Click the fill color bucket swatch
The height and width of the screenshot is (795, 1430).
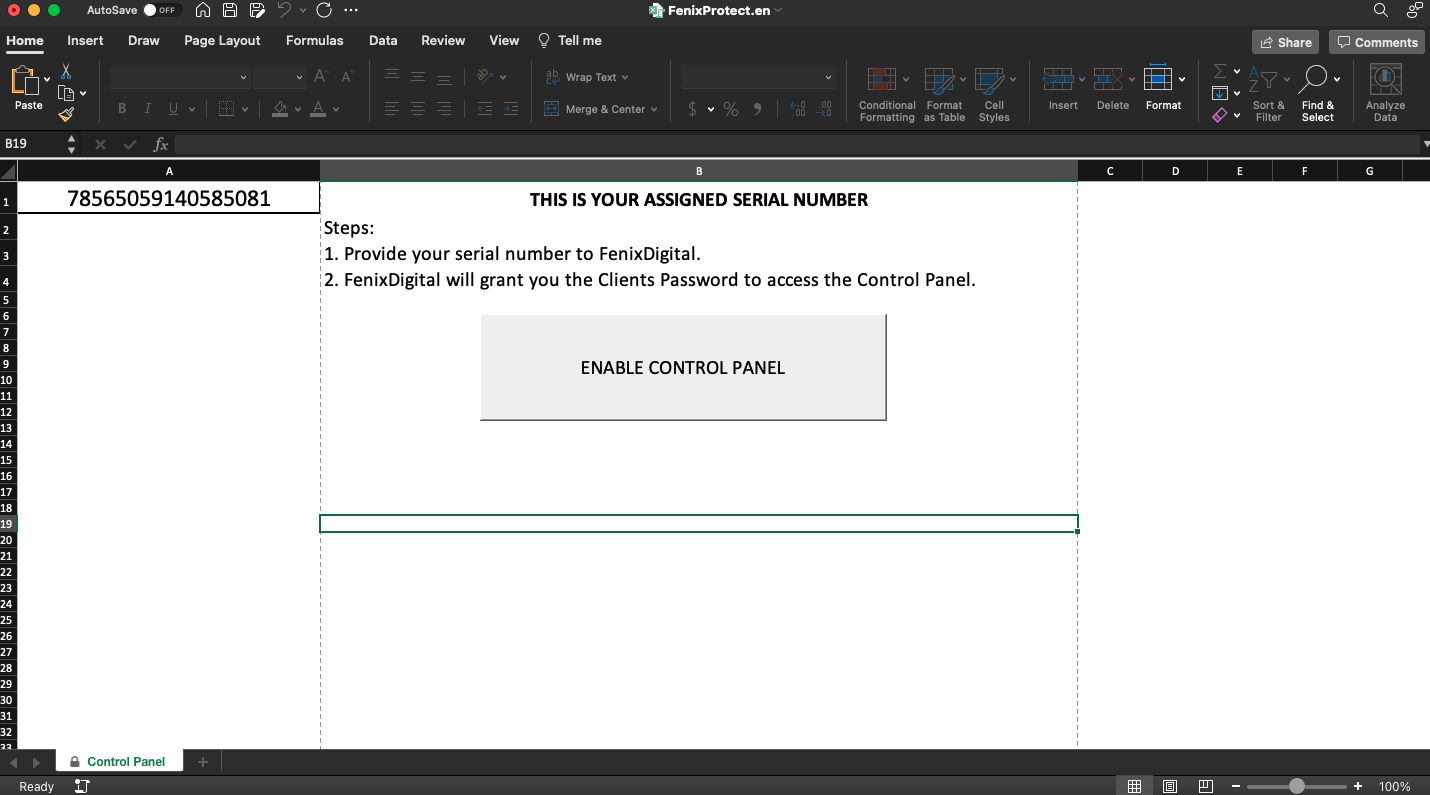click(x=280, y=109)
